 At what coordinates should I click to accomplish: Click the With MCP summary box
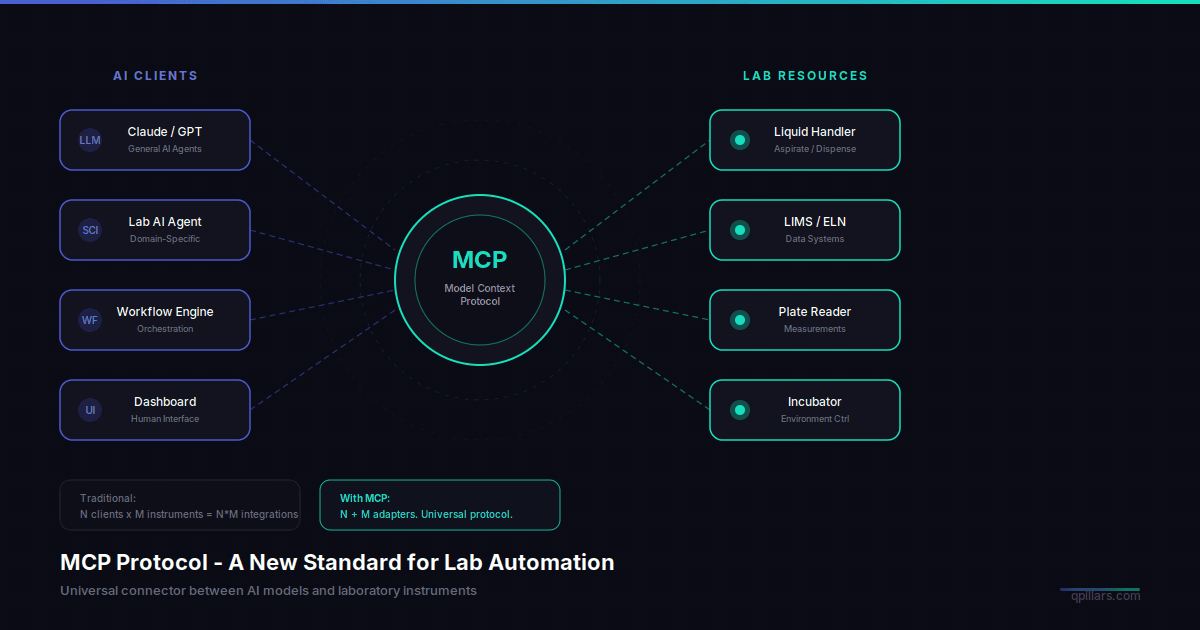click(x=440, y=505)
